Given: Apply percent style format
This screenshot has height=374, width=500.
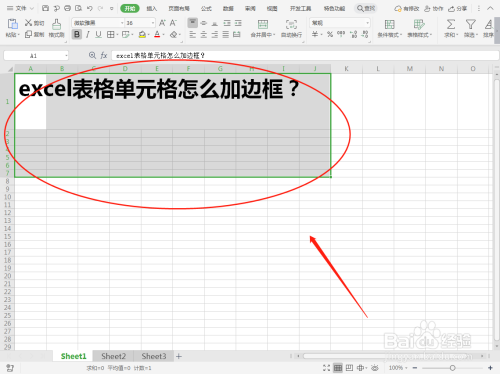Looking at the screenshot, I should point(330,34).
